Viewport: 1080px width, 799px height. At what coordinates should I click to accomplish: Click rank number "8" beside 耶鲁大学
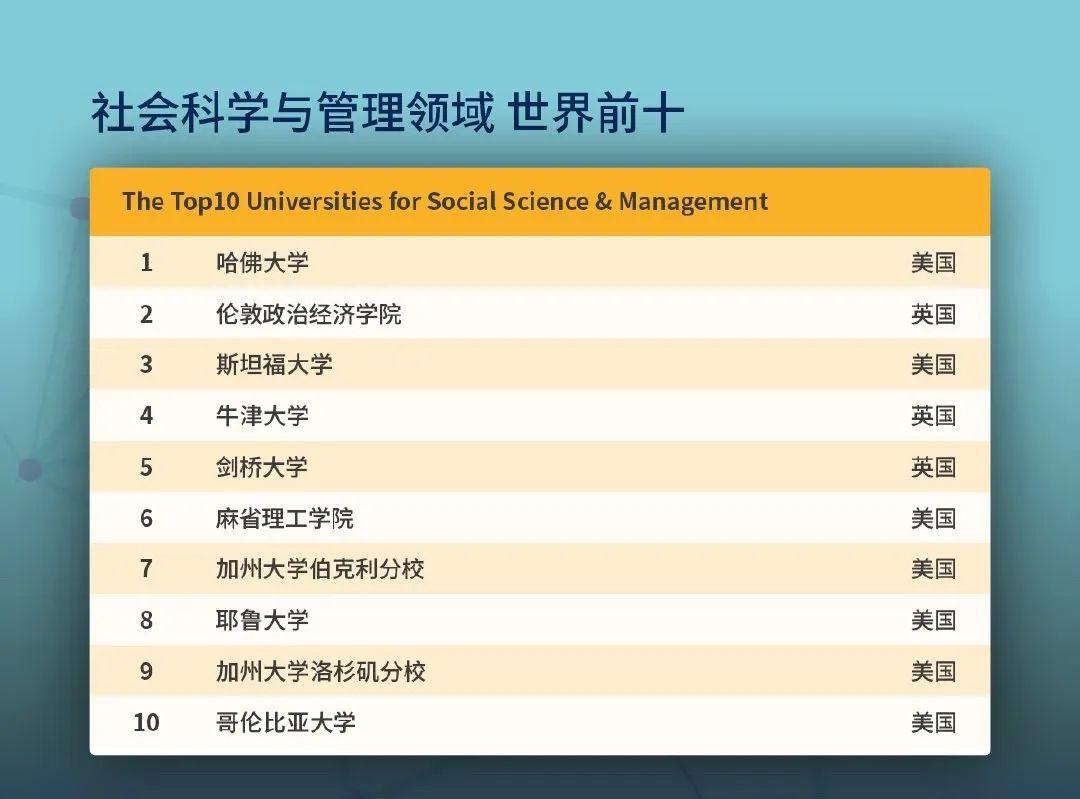pos(146,620)
